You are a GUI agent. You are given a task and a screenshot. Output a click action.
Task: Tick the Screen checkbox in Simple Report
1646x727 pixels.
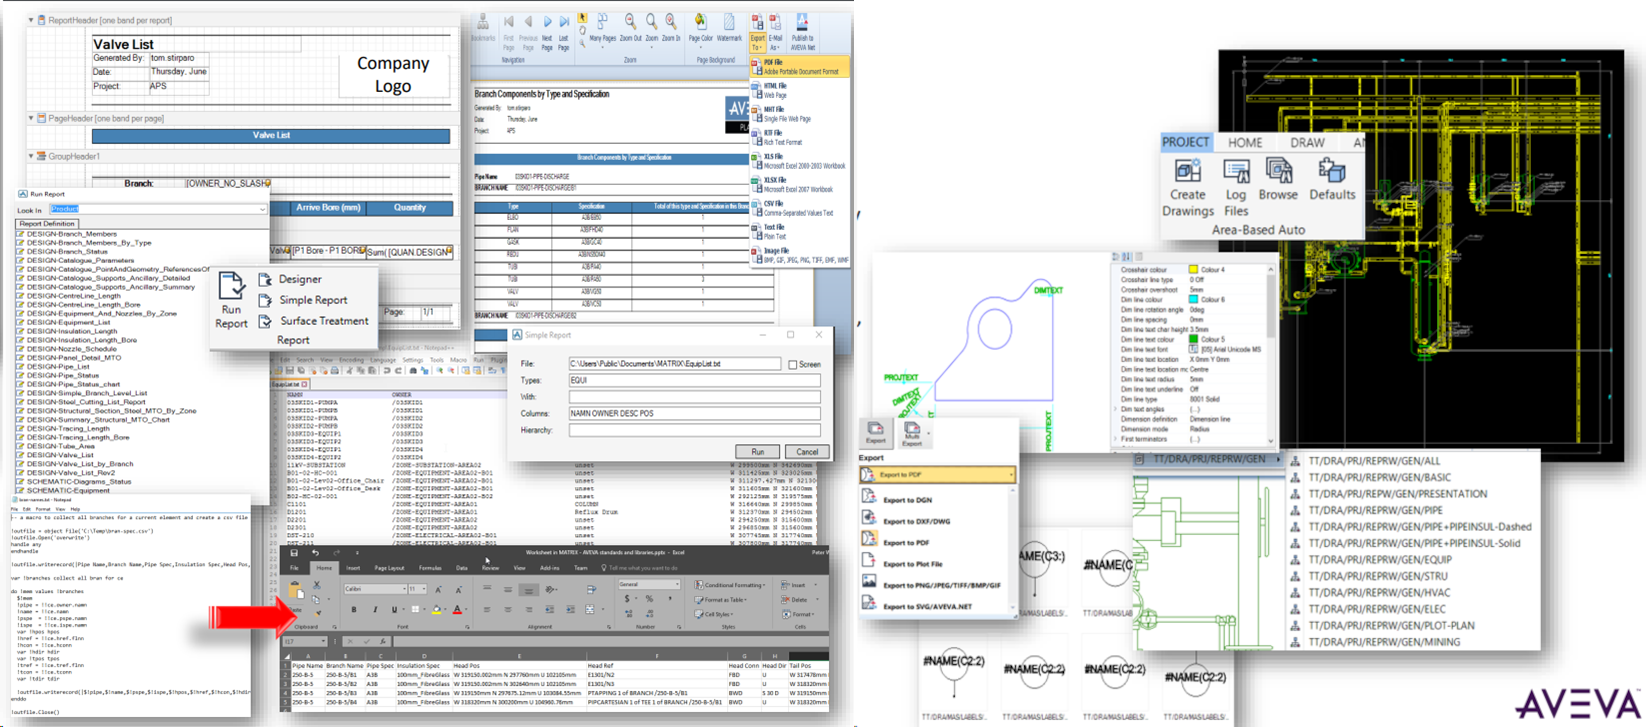coord(792,365)
